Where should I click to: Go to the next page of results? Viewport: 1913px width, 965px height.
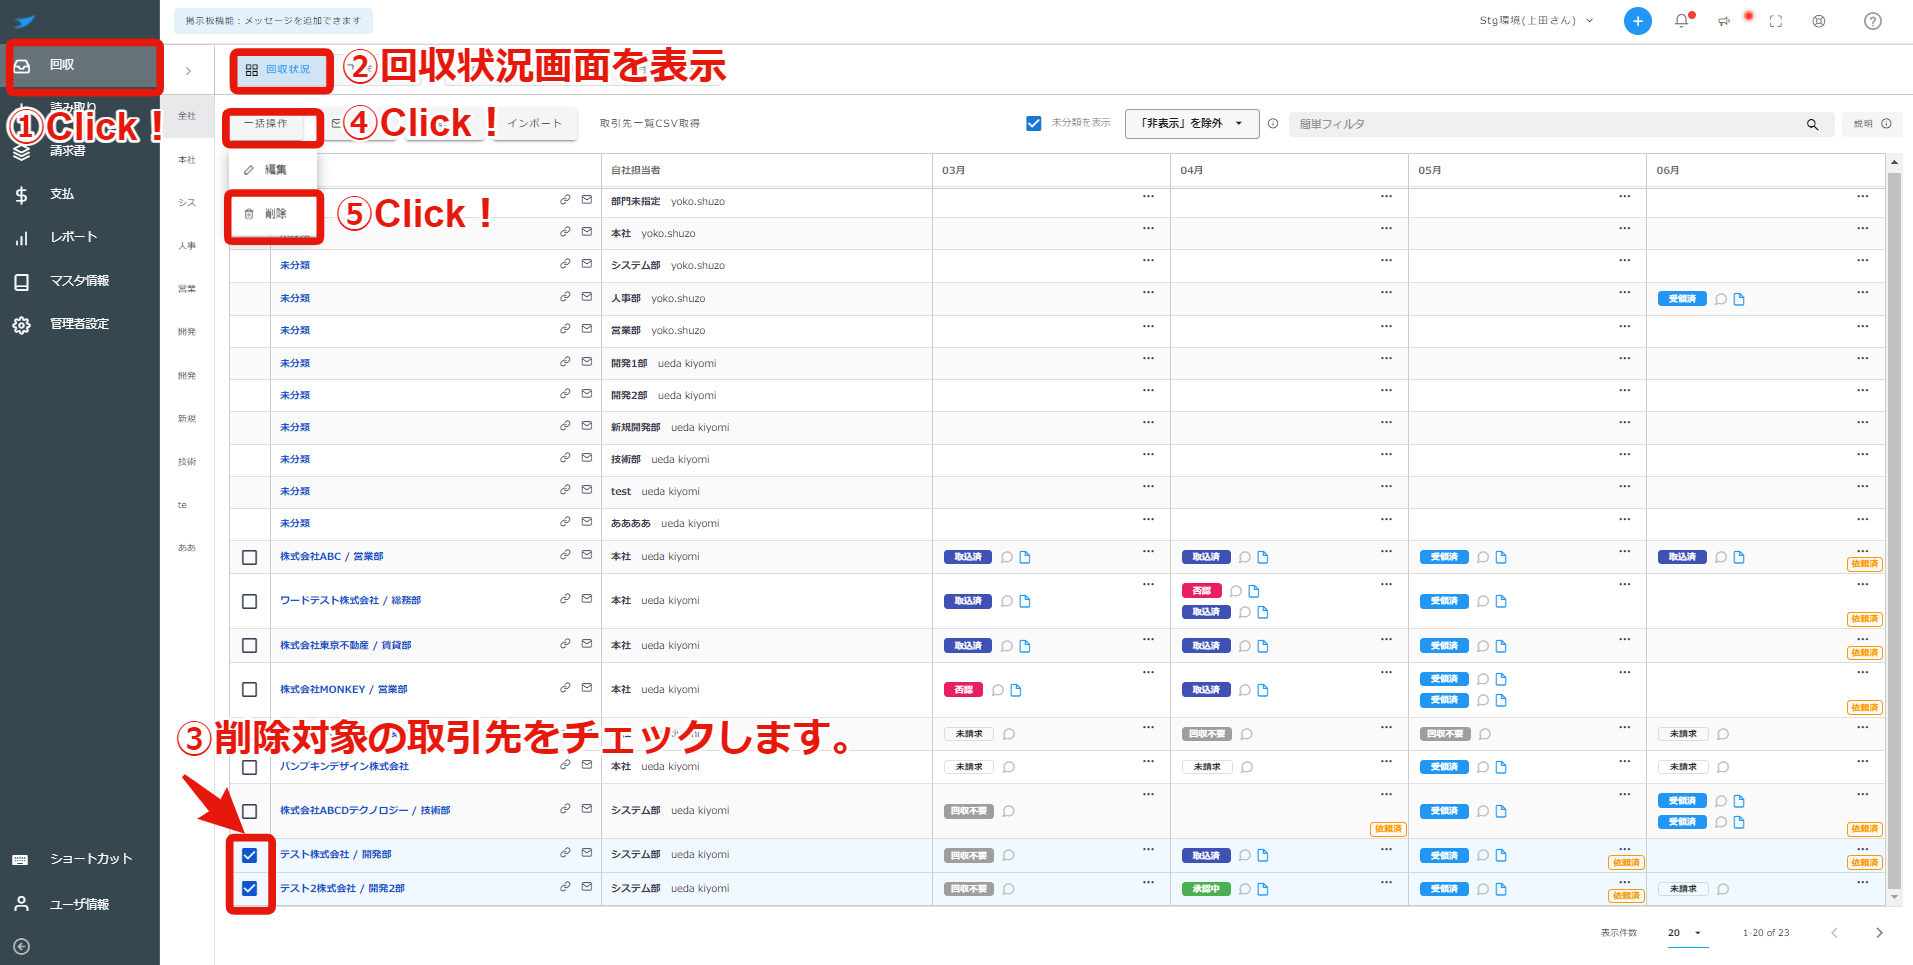(x=1879, y=933)
